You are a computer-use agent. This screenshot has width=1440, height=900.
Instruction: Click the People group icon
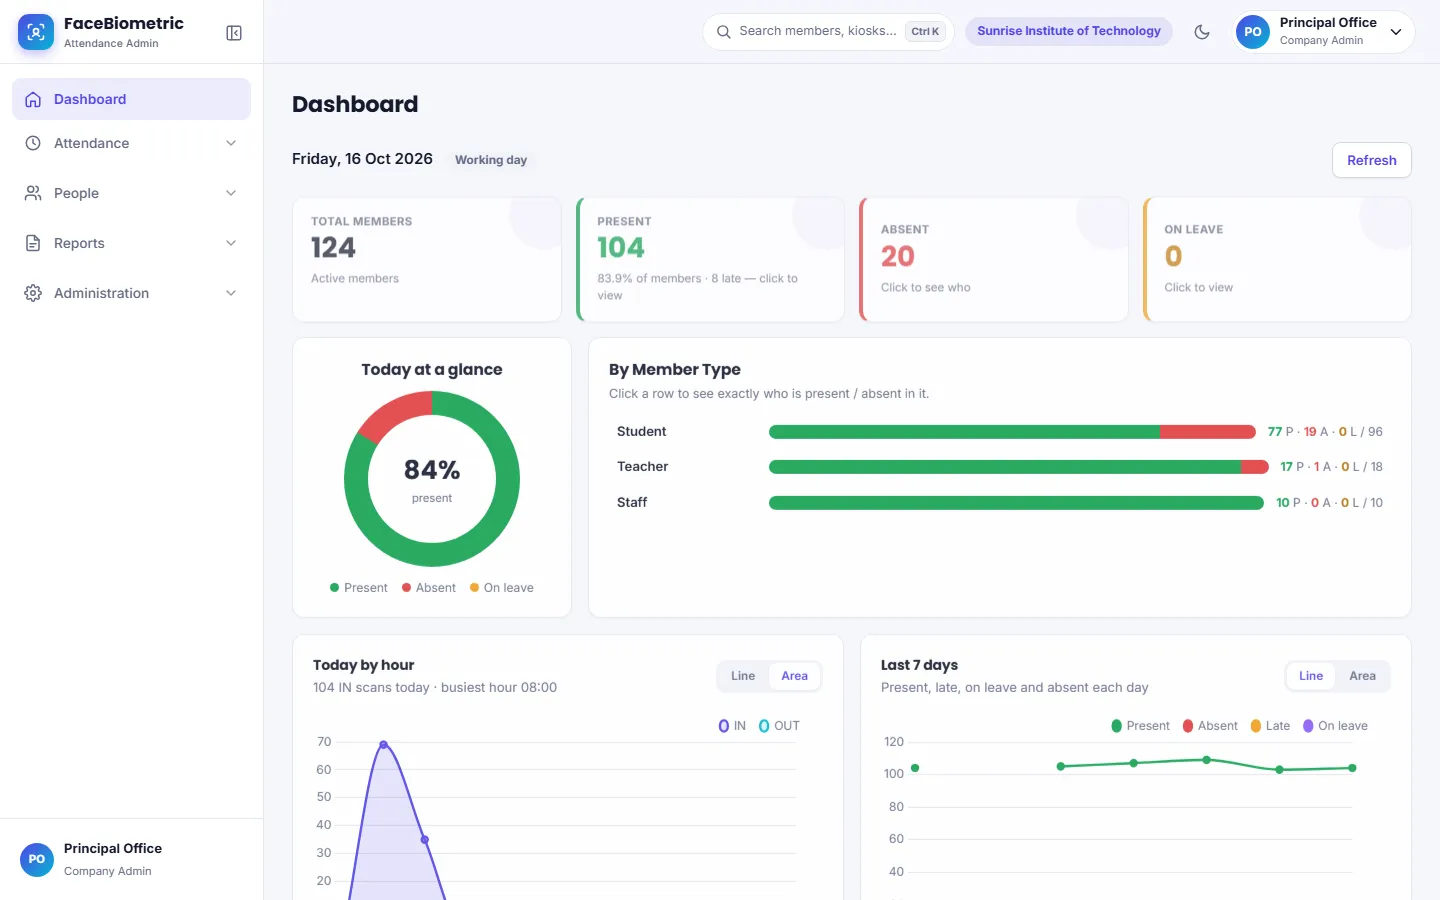click(x=33, y=193)
